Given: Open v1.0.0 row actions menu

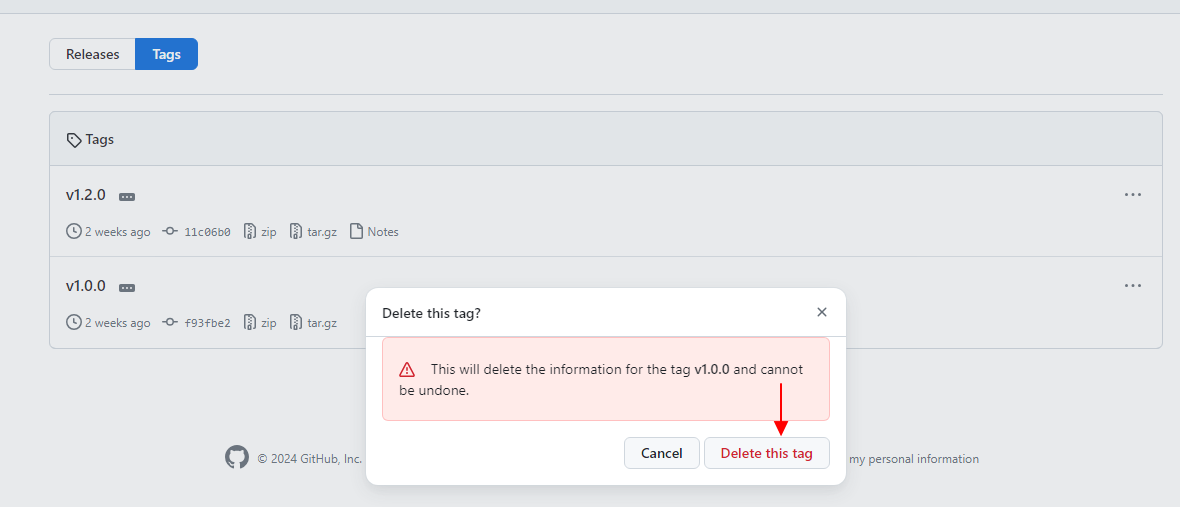Looking at the screenshot, I should (x=1132, y=286).
